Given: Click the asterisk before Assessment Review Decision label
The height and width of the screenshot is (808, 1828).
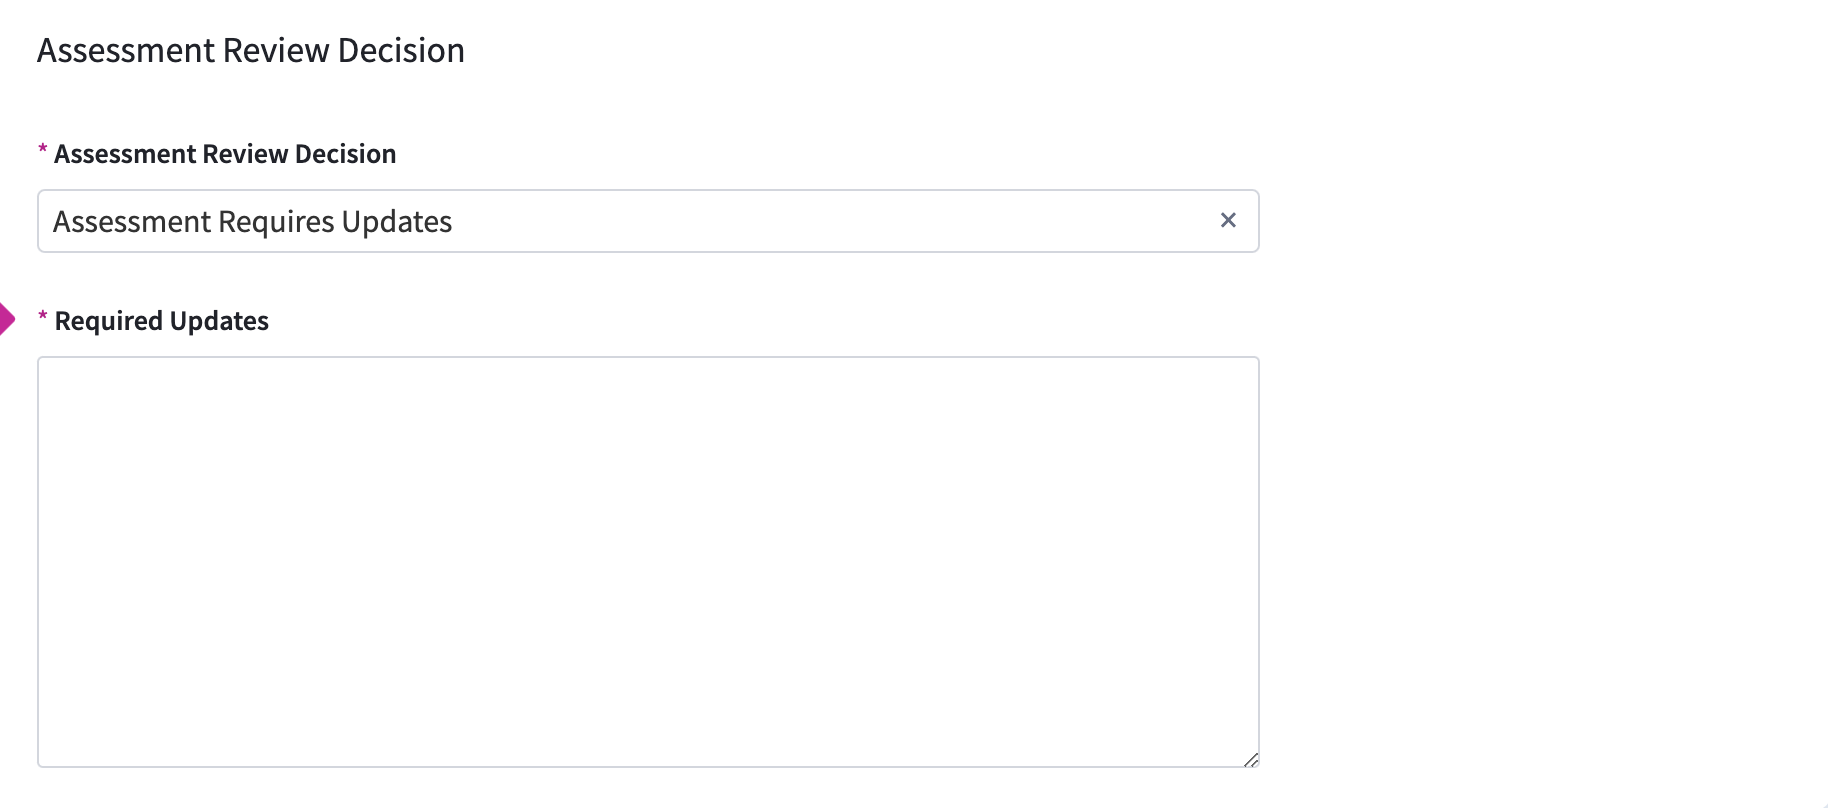Looking at the screenshot, I should click(x=43, y=150).
